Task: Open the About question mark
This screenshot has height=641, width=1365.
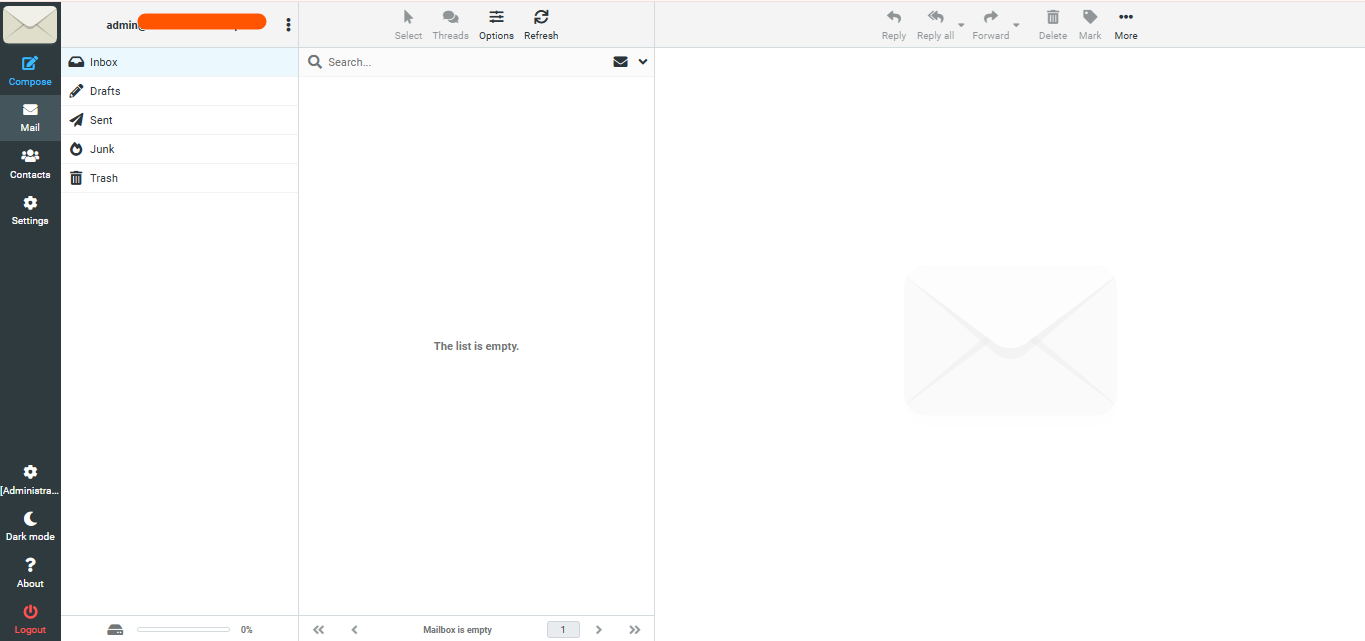Action: [30, 573]
